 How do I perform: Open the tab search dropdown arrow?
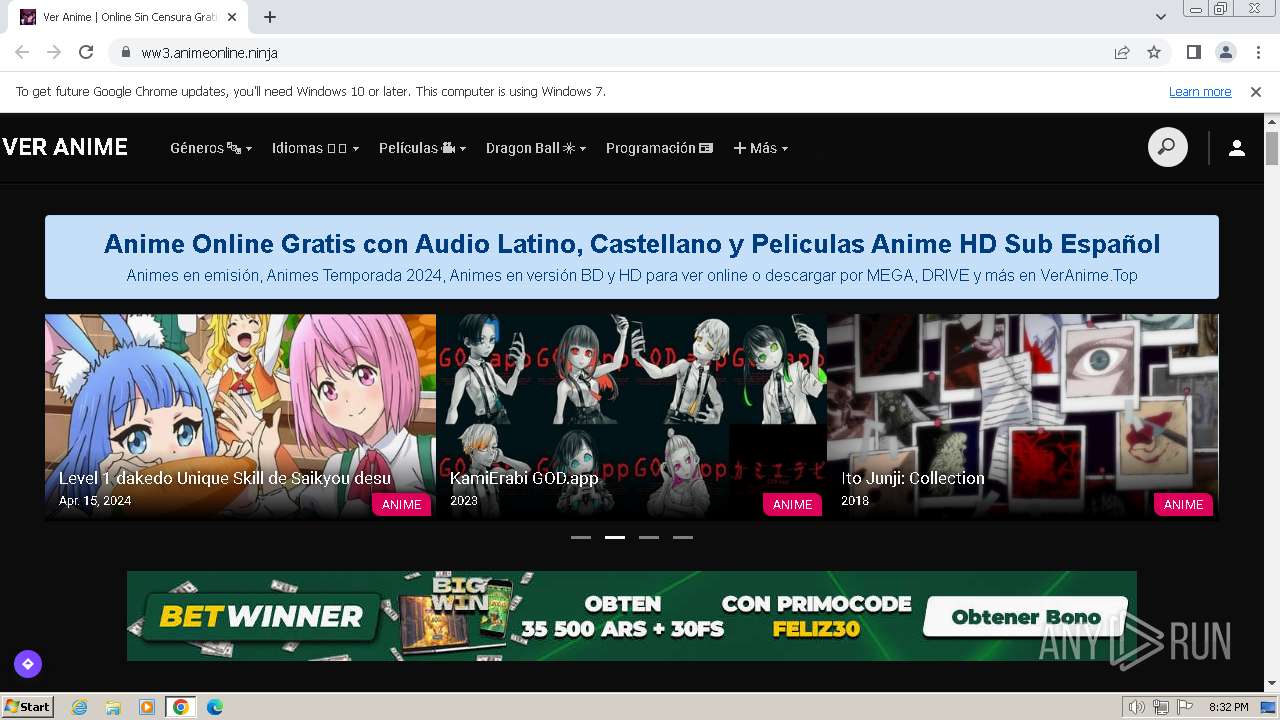[1161, 17]
